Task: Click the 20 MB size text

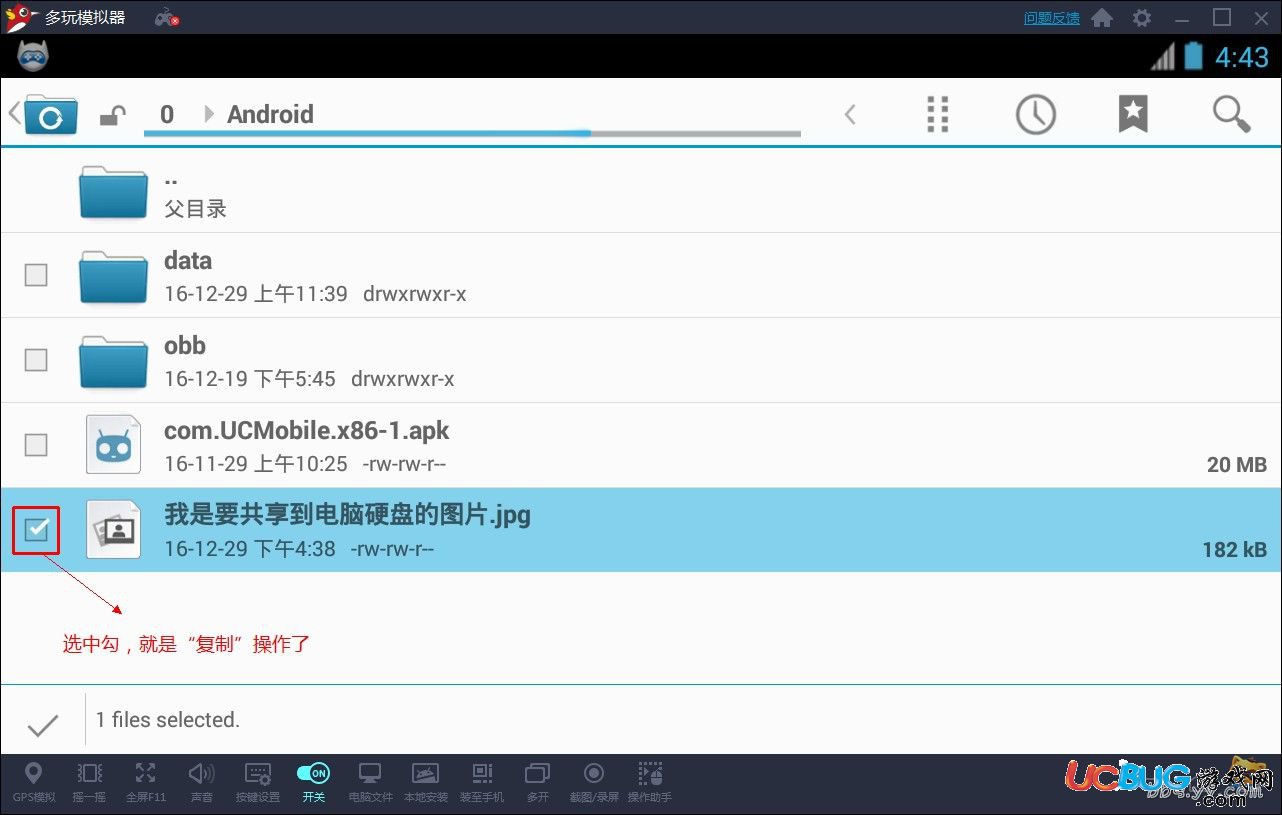Action: pyautogui.click(x=1237, y=465)
